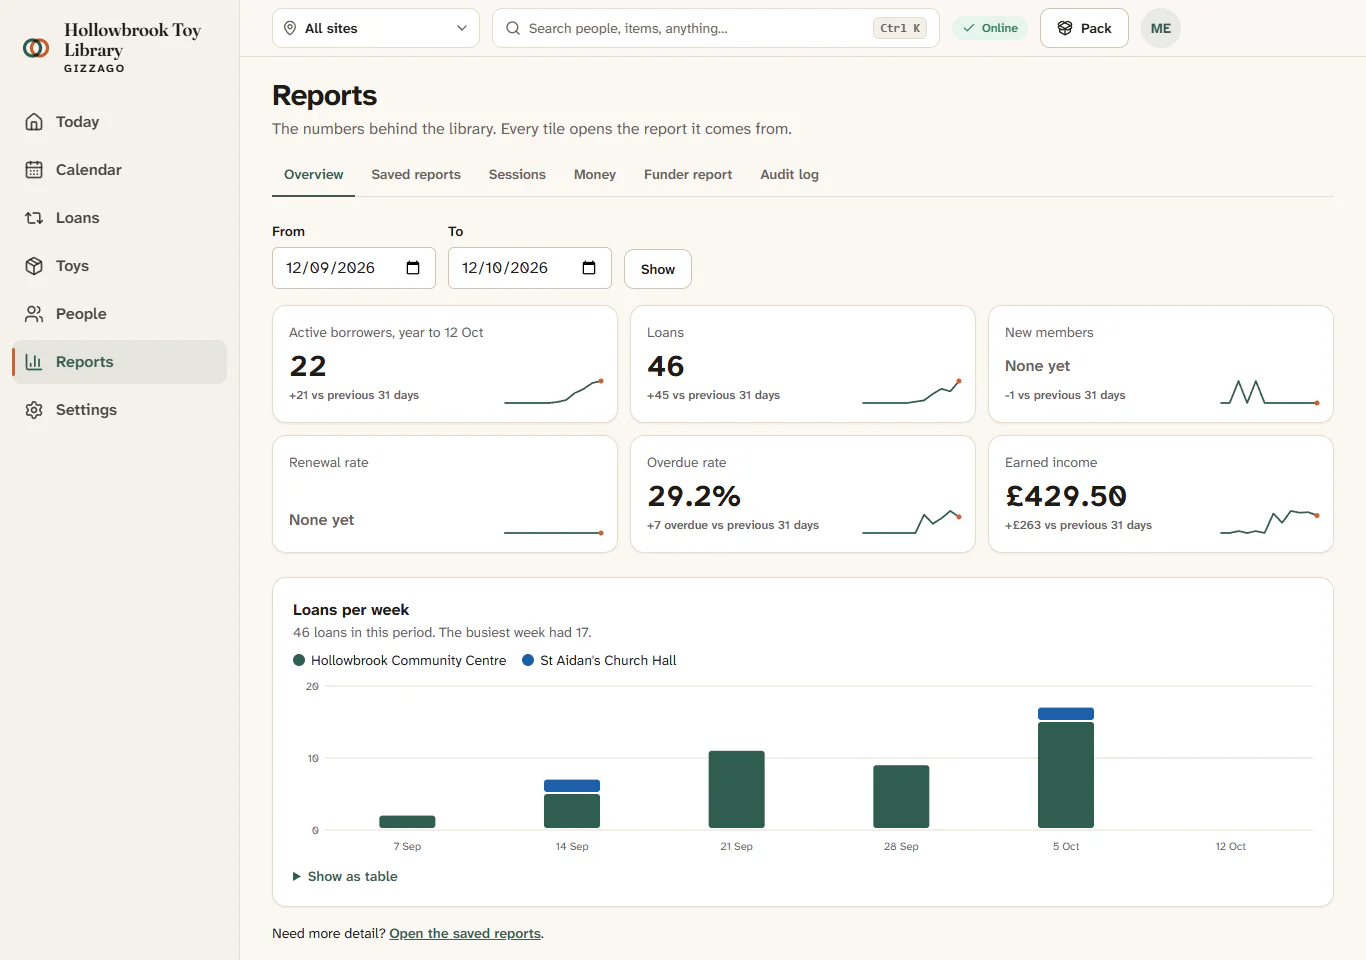Select the Overview tab
This screenshot has width=1366, height=960.
[x=314, y=174]
